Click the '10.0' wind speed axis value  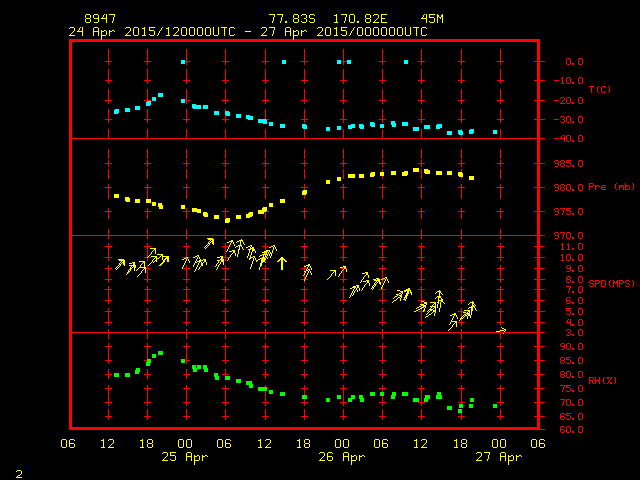point(572,258)
